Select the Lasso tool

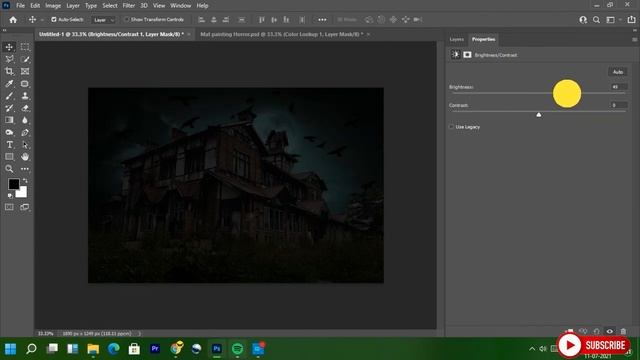(x=9, y=59)
